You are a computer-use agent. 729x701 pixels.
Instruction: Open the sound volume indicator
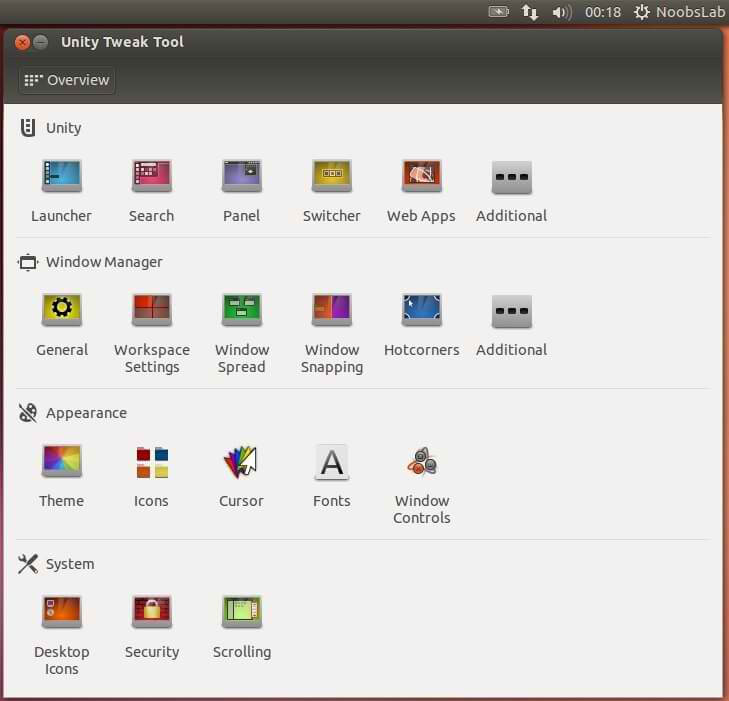pyautogui.click(x=562, y=12)
